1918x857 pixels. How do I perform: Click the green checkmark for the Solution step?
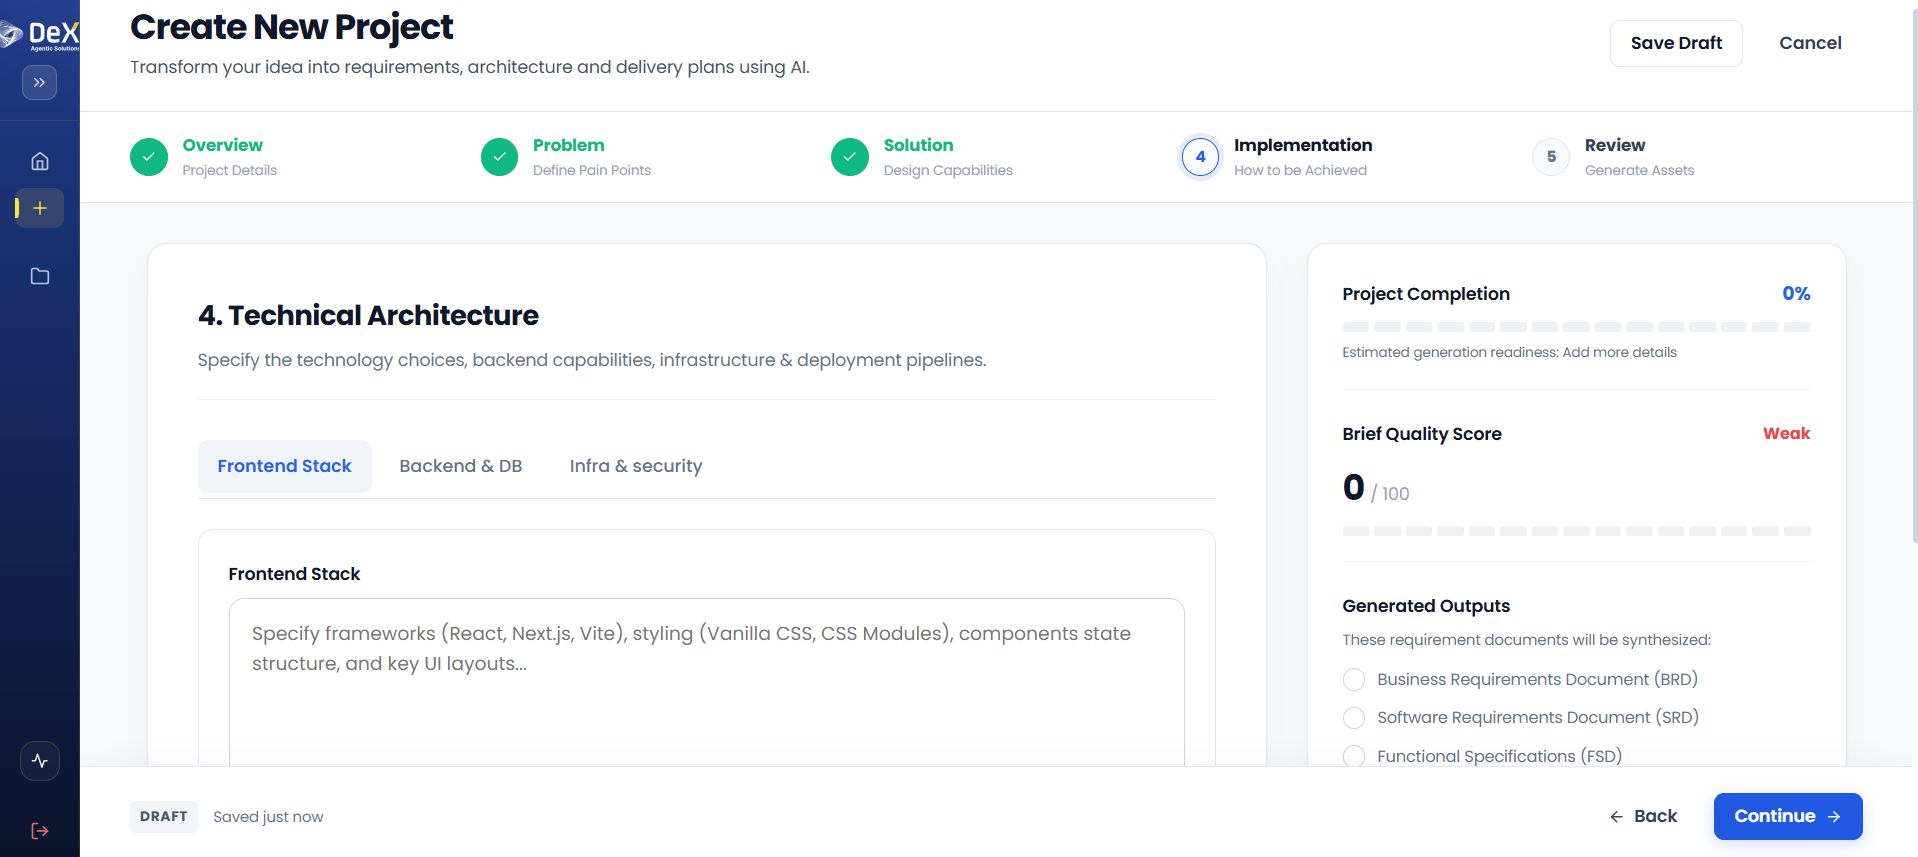point(850,157)
